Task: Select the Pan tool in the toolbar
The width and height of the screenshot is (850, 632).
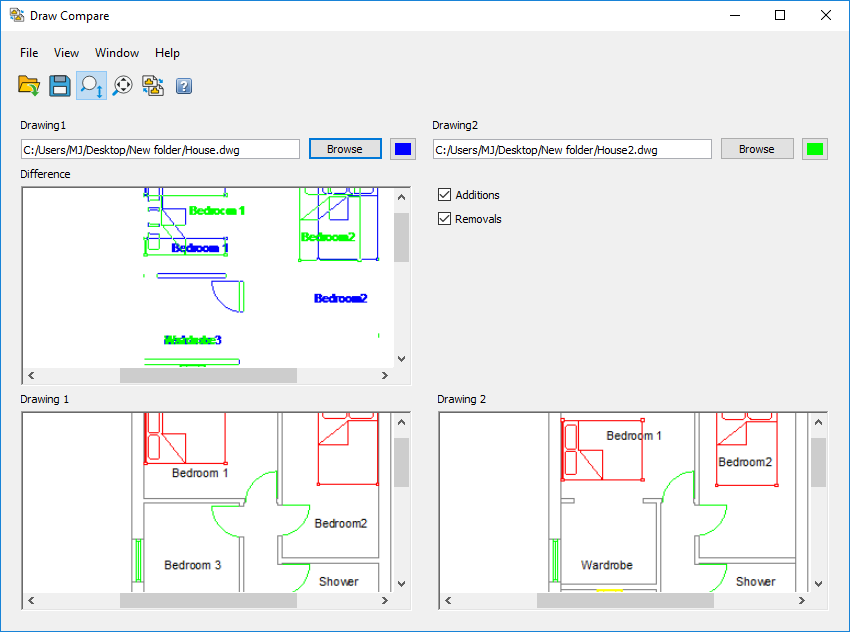Action: pos(122,85)
